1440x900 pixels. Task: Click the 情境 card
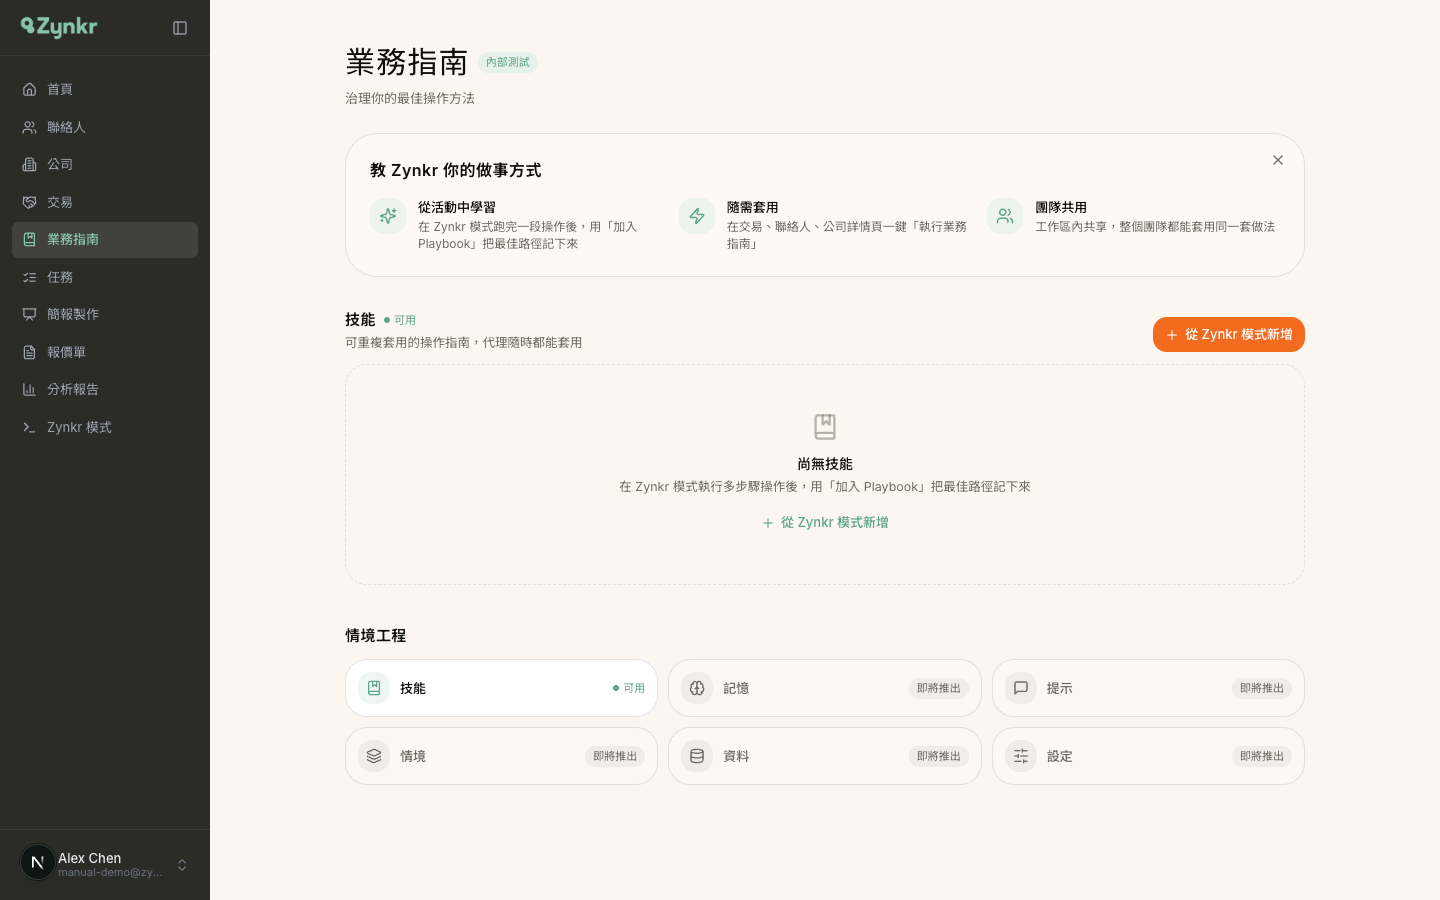[502, 756]
